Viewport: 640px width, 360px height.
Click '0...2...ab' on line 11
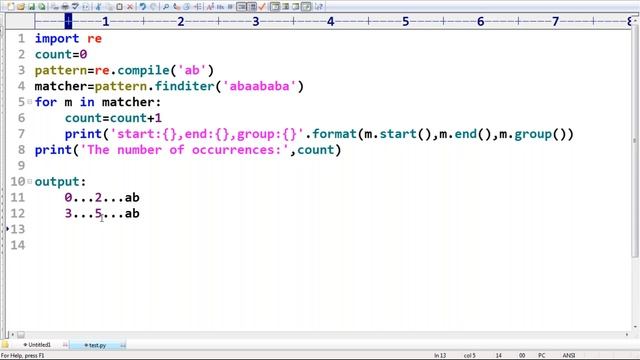pos(102,198)
